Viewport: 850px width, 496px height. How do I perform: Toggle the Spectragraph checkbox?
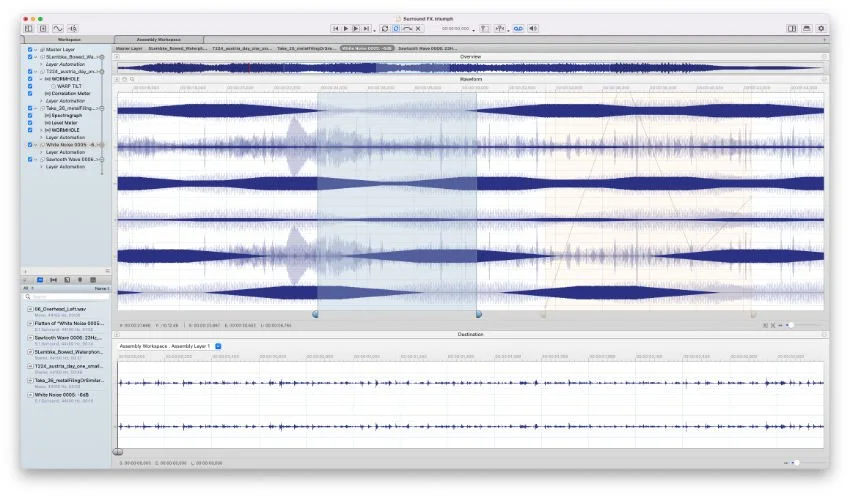[30, 115]
